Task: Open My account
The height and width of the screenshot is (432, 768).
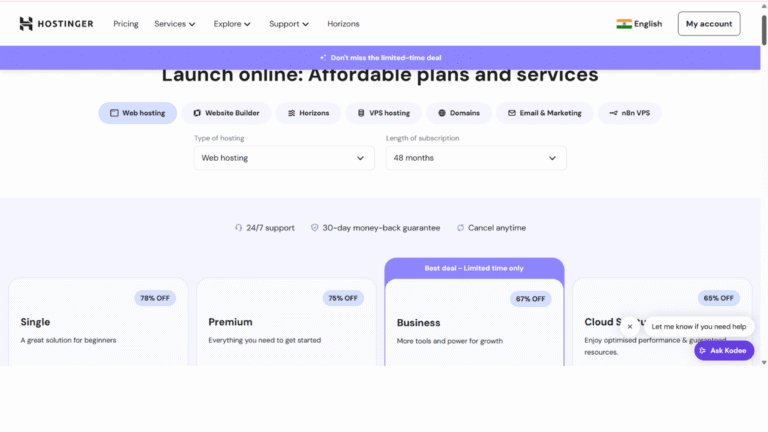Action: click(709, 24)
